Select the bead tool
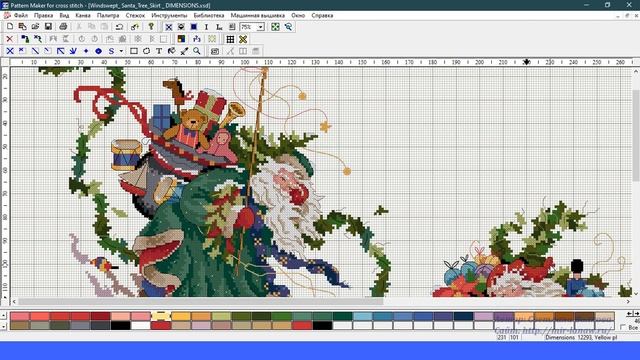Image resolution: width=640 pixels, height=360 pixels. (x=98, y=51)
